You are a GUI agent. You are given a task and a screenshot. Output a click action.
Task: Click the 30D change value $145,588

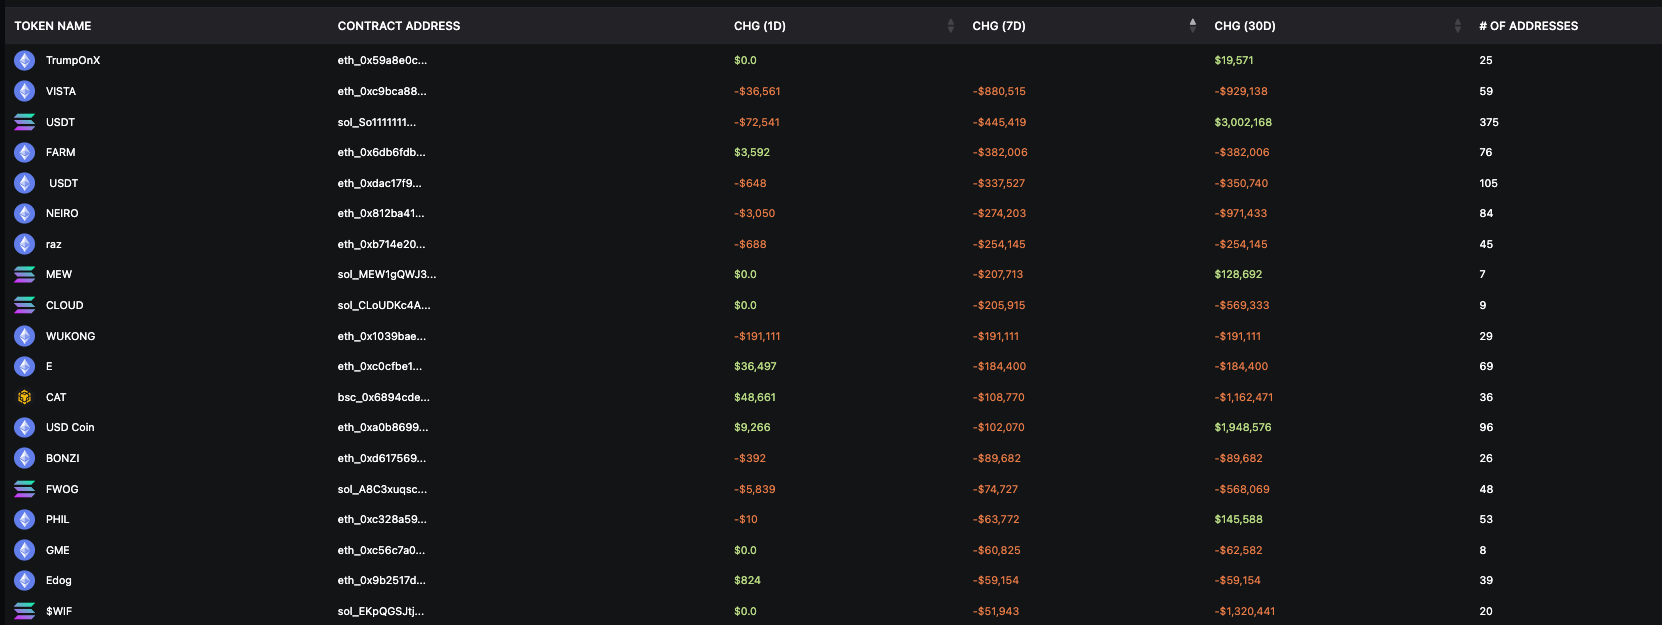(x=1238, y=519)
